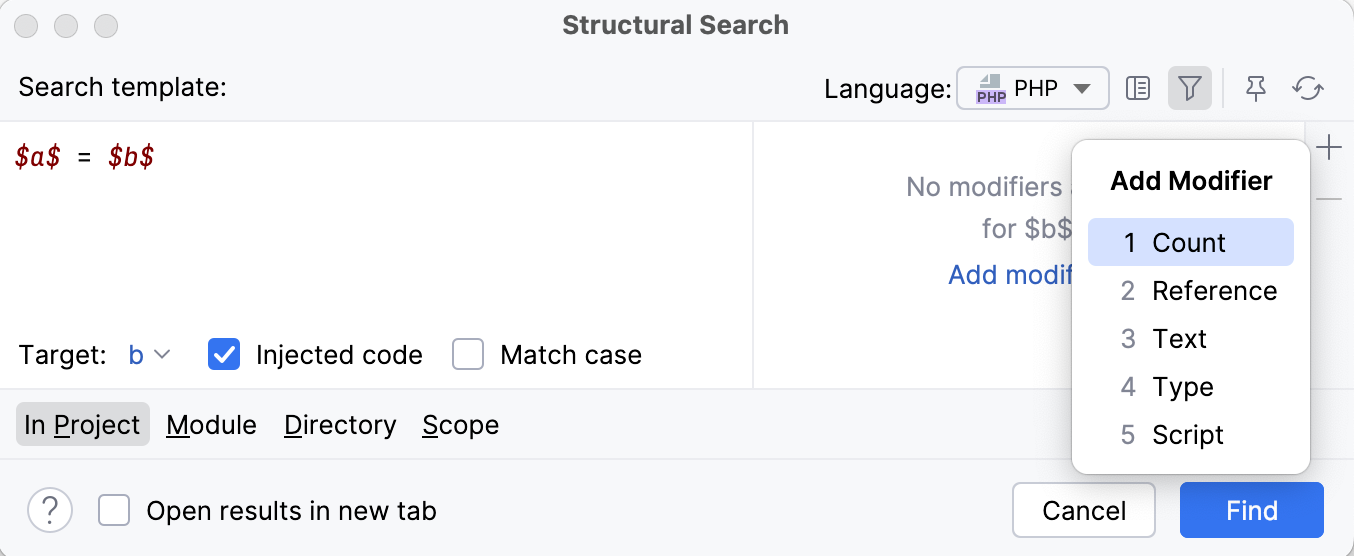Select Count from Add Modifier menu
The height and width of the screenshot is (556, 1354).
(1190, 243)
